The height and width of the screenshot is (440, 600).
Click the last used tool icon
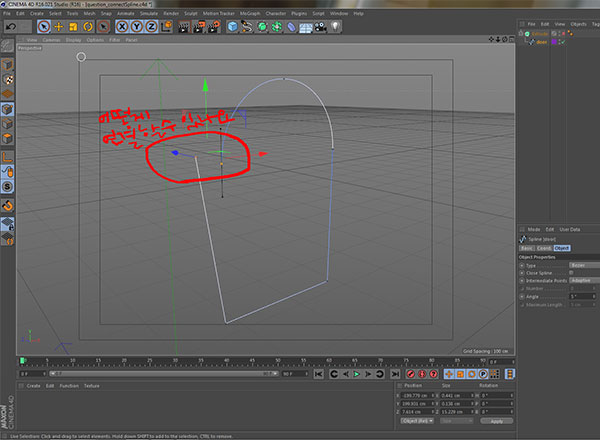point(103,26)
